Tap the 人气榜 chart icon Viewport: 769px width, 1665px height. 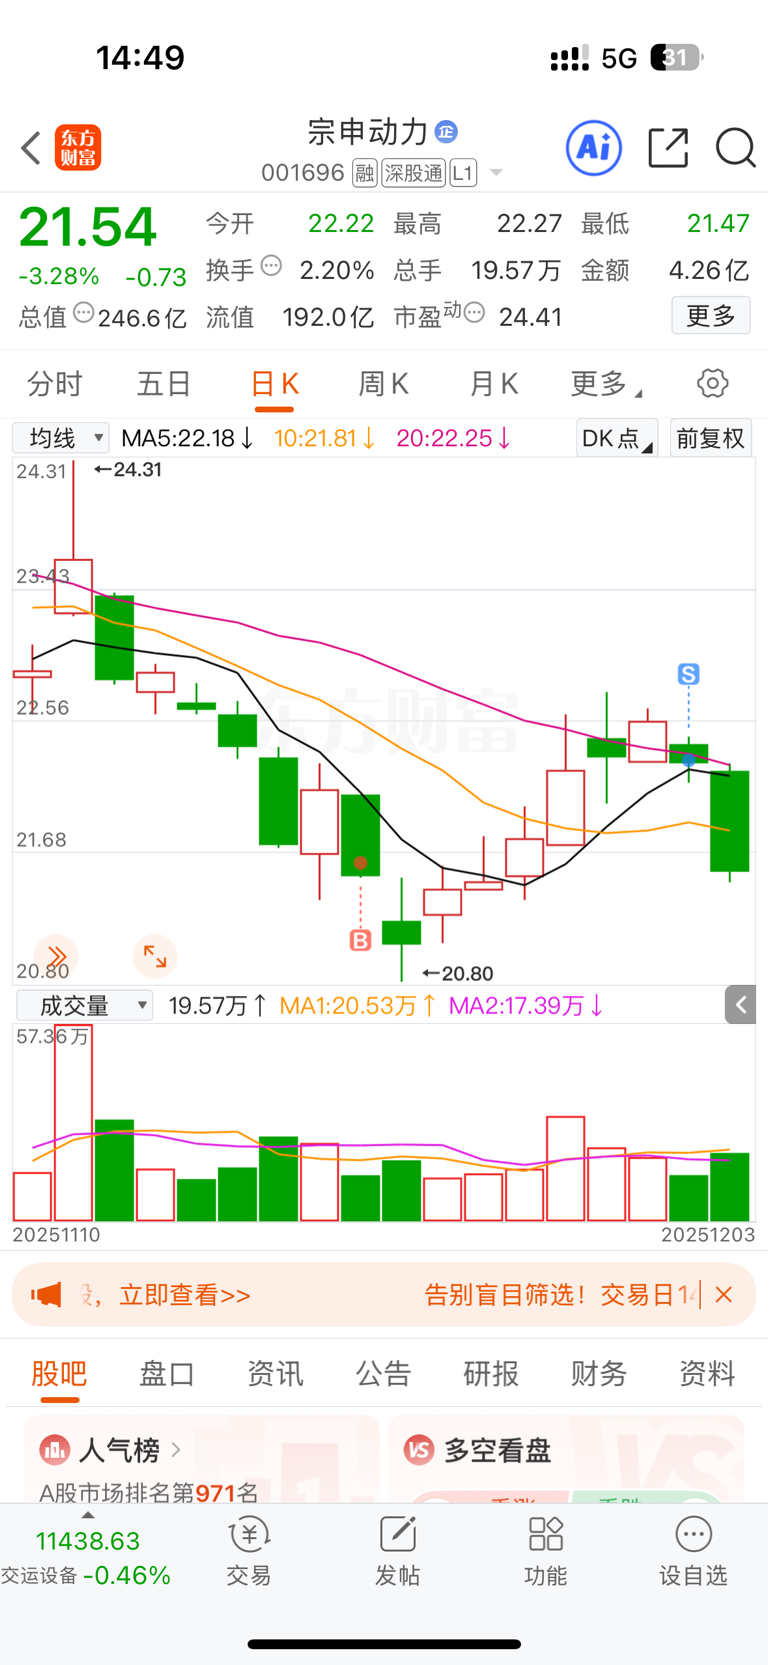pos(54,1449)
